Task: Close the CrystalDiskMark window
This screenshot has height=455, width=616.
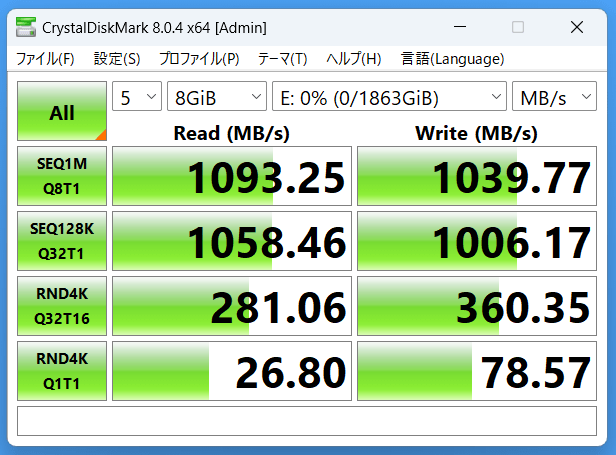Action: coord(577,27)
